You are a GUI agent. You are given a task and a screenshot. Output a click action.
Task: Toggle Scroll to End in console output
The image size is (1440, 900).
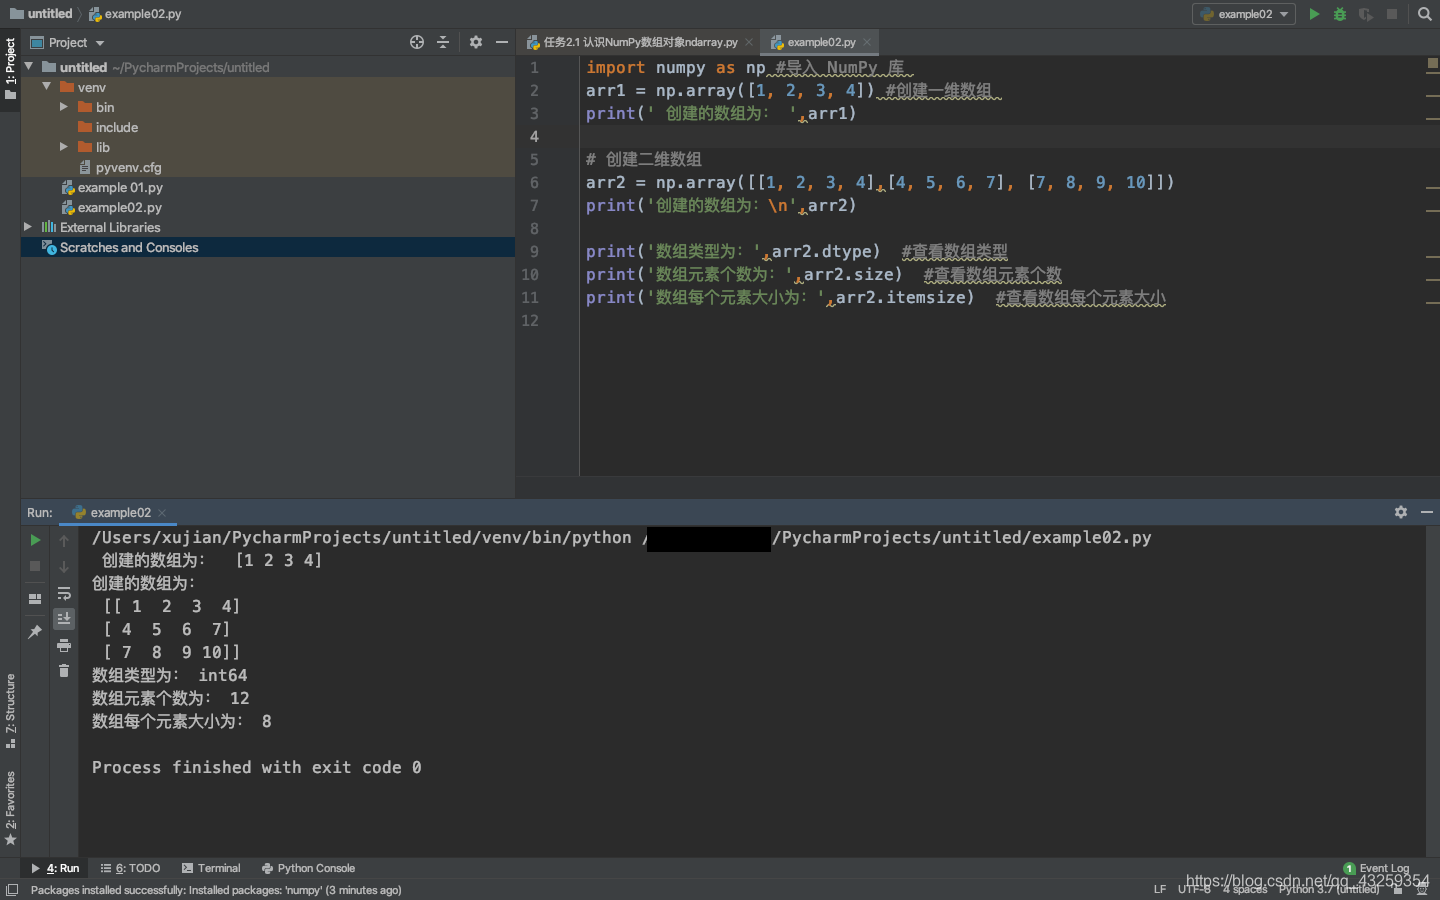click(x=64, y=618)
